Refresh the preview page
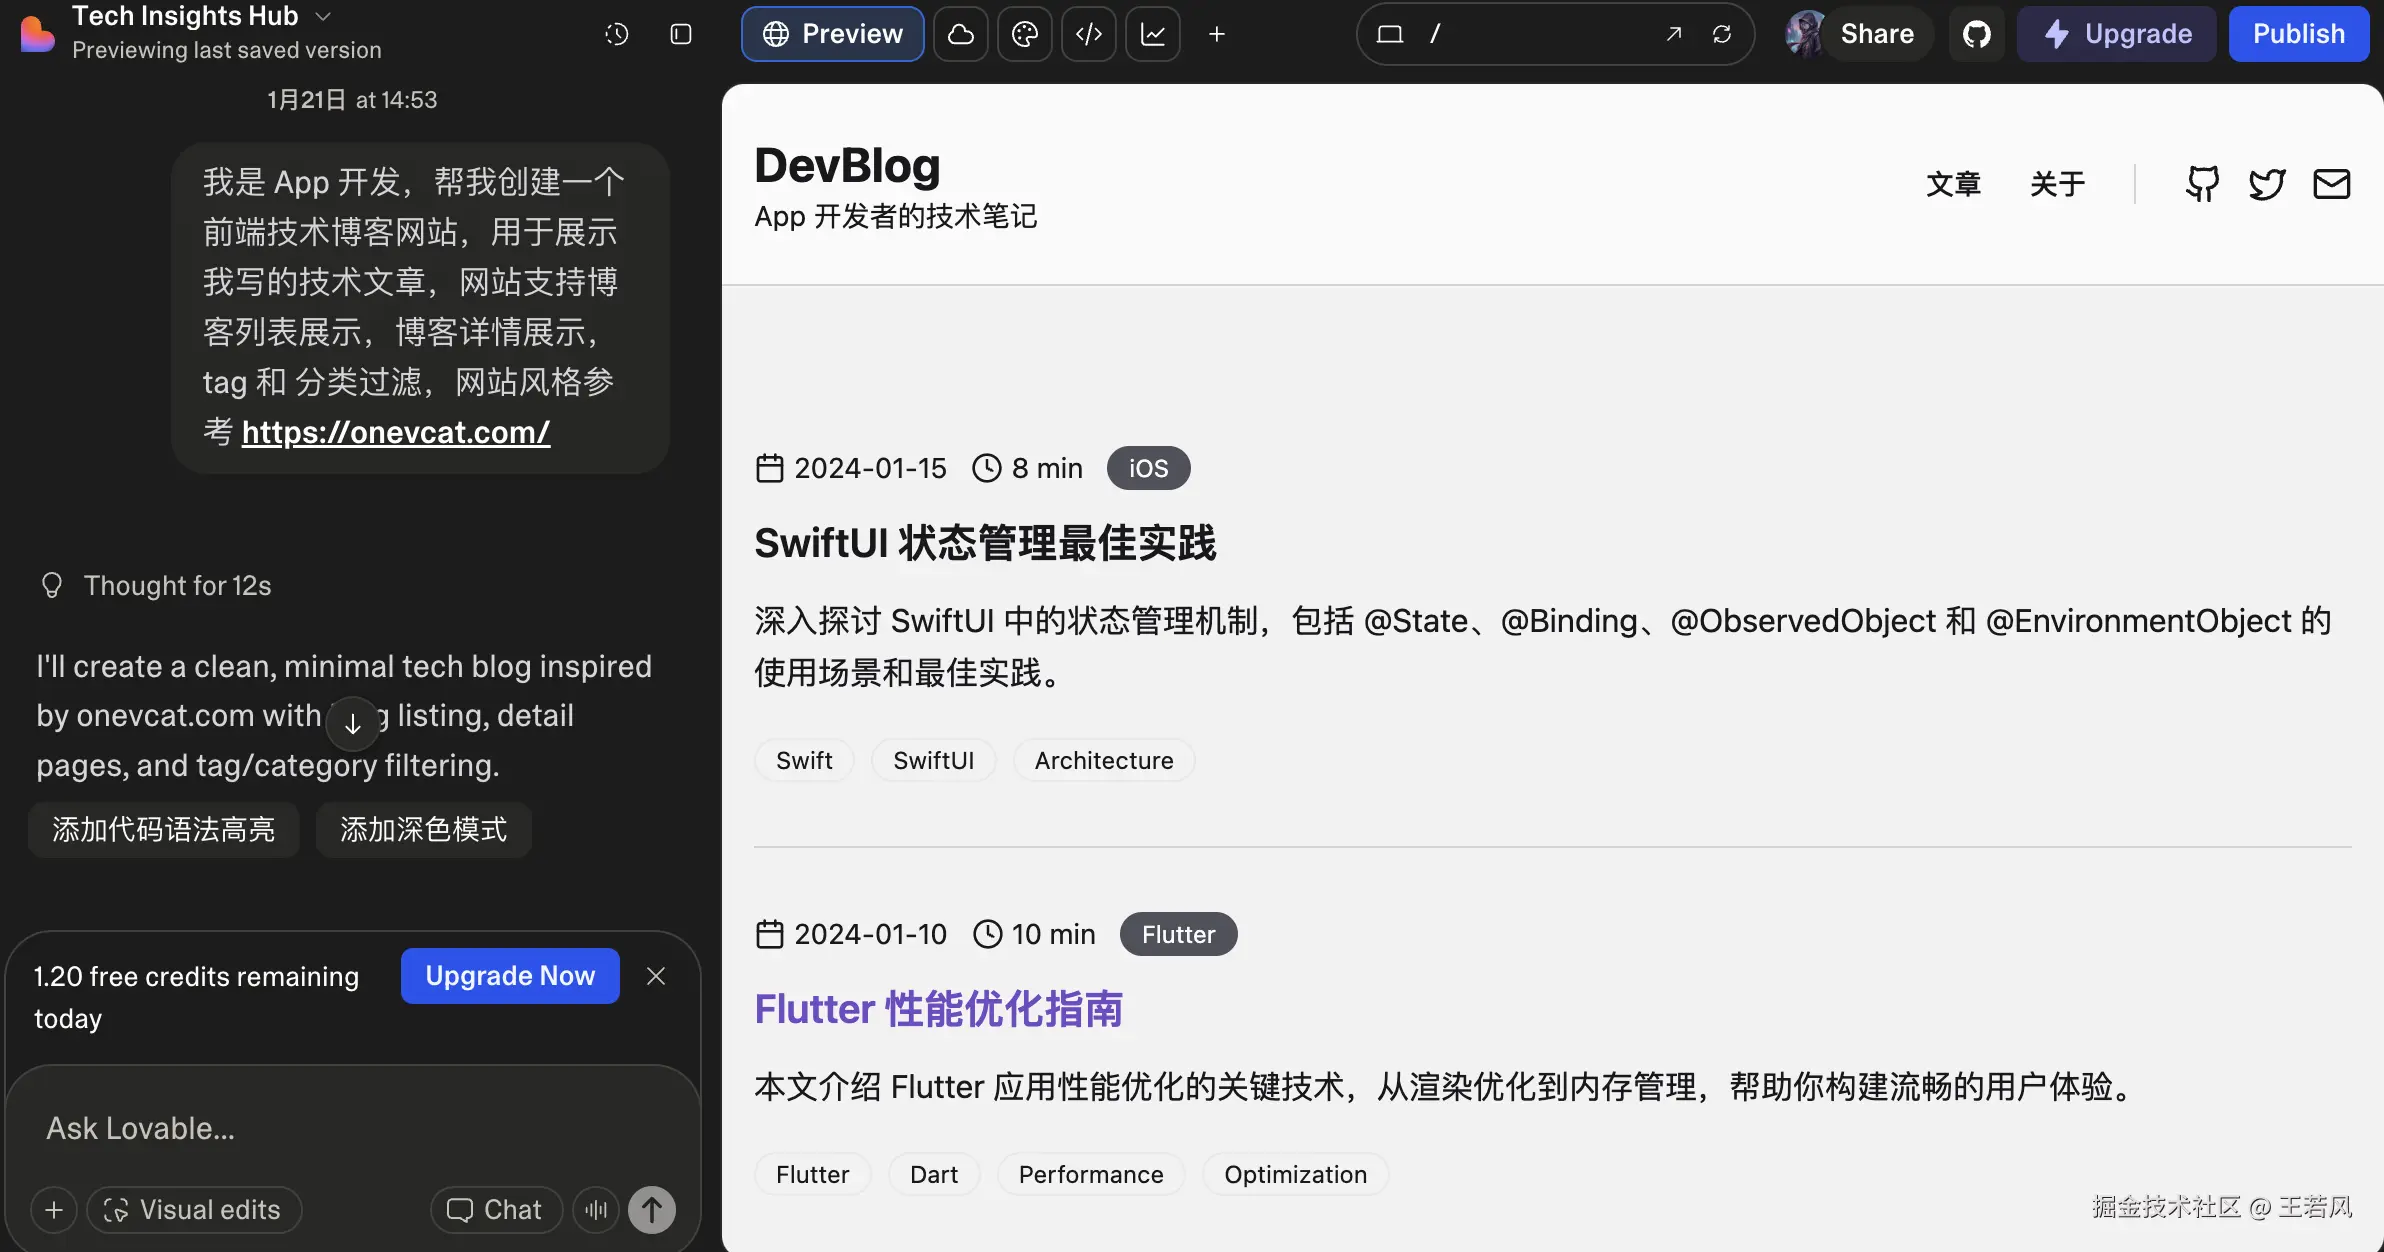The height and width of the screenshot is (1252, 2384). [1722, 34]
